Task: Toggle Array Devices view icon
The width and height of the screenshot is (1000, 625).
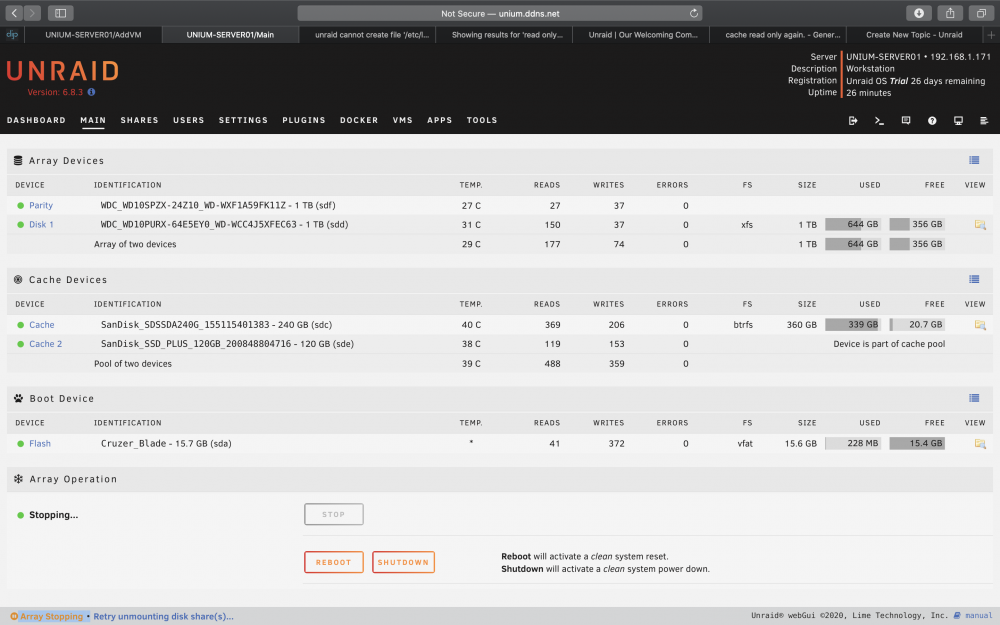Action: 974,160
